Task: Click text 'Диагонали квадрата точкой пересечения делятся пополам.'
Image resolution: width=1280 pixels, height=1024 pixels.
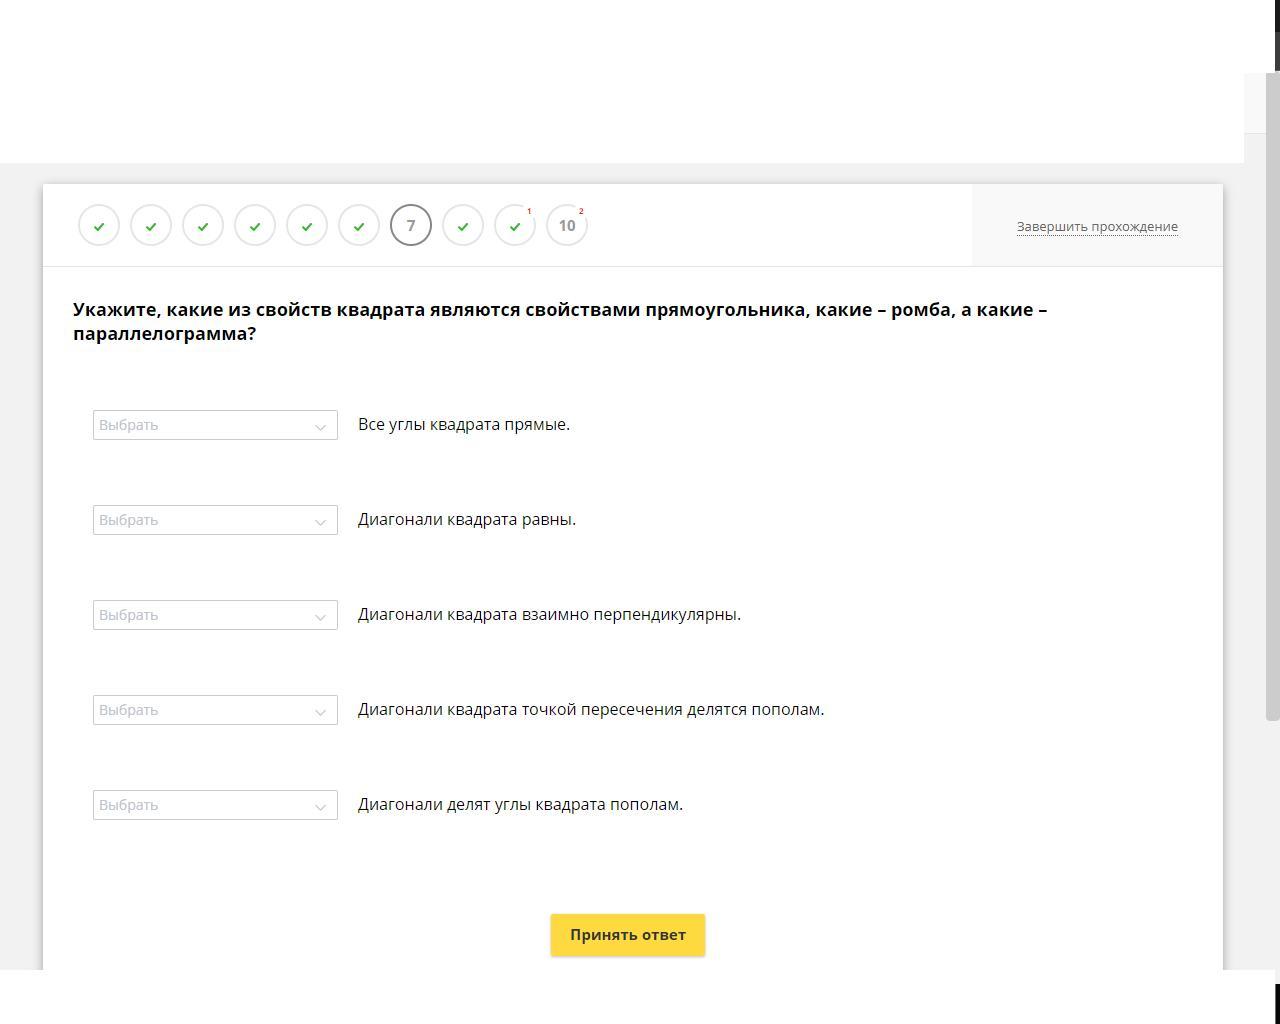Action: coord(591,710)
